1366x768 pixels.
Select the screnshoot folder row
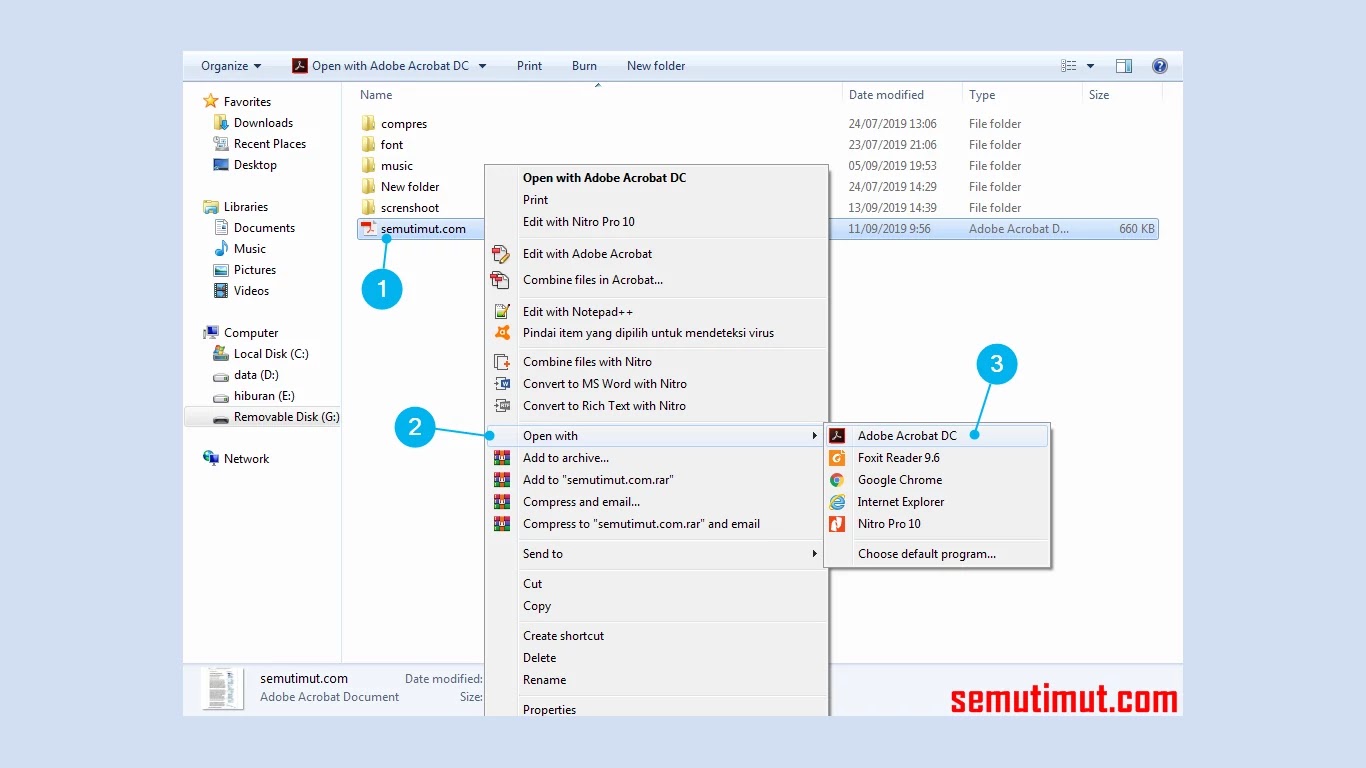(757, 208)
